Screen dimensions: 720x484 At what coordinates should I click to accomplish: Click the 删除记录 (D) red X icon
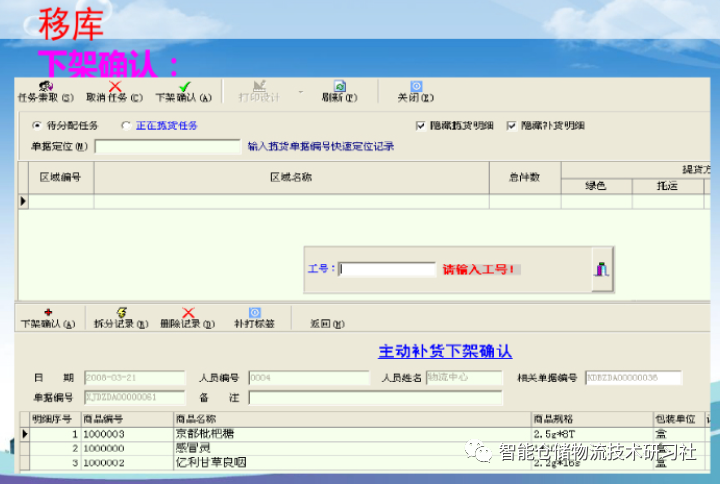coord(188,312)
